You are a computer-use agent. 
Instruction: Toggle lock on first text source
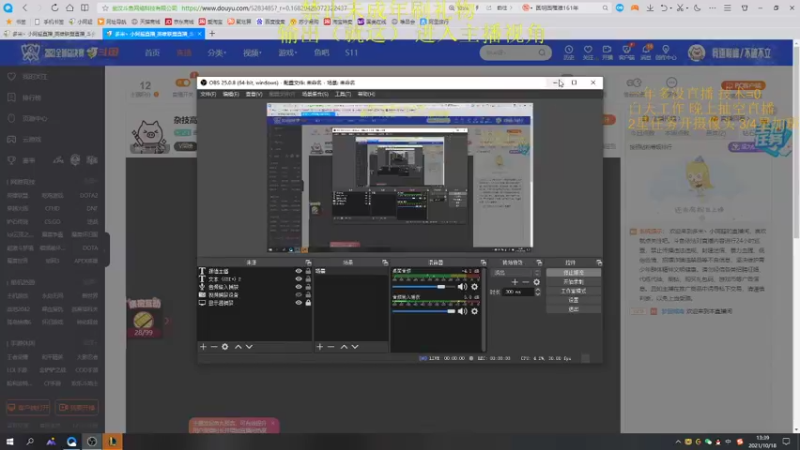(308, 271)
